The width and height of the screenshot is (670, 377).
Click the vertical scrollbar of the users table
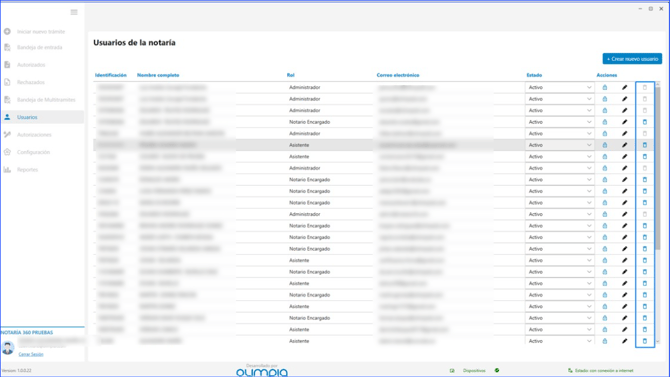pos(658,167)
